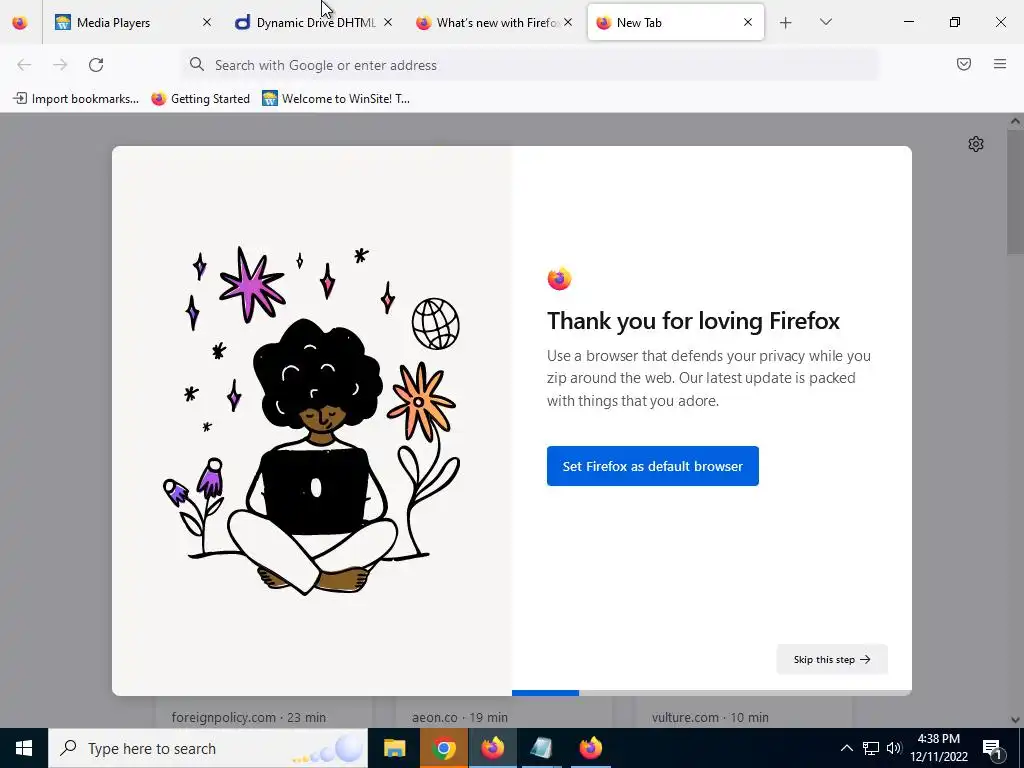Screen dimensions: 1024x768
Task: Close the New Tab tab
Action: click(748, 22)
